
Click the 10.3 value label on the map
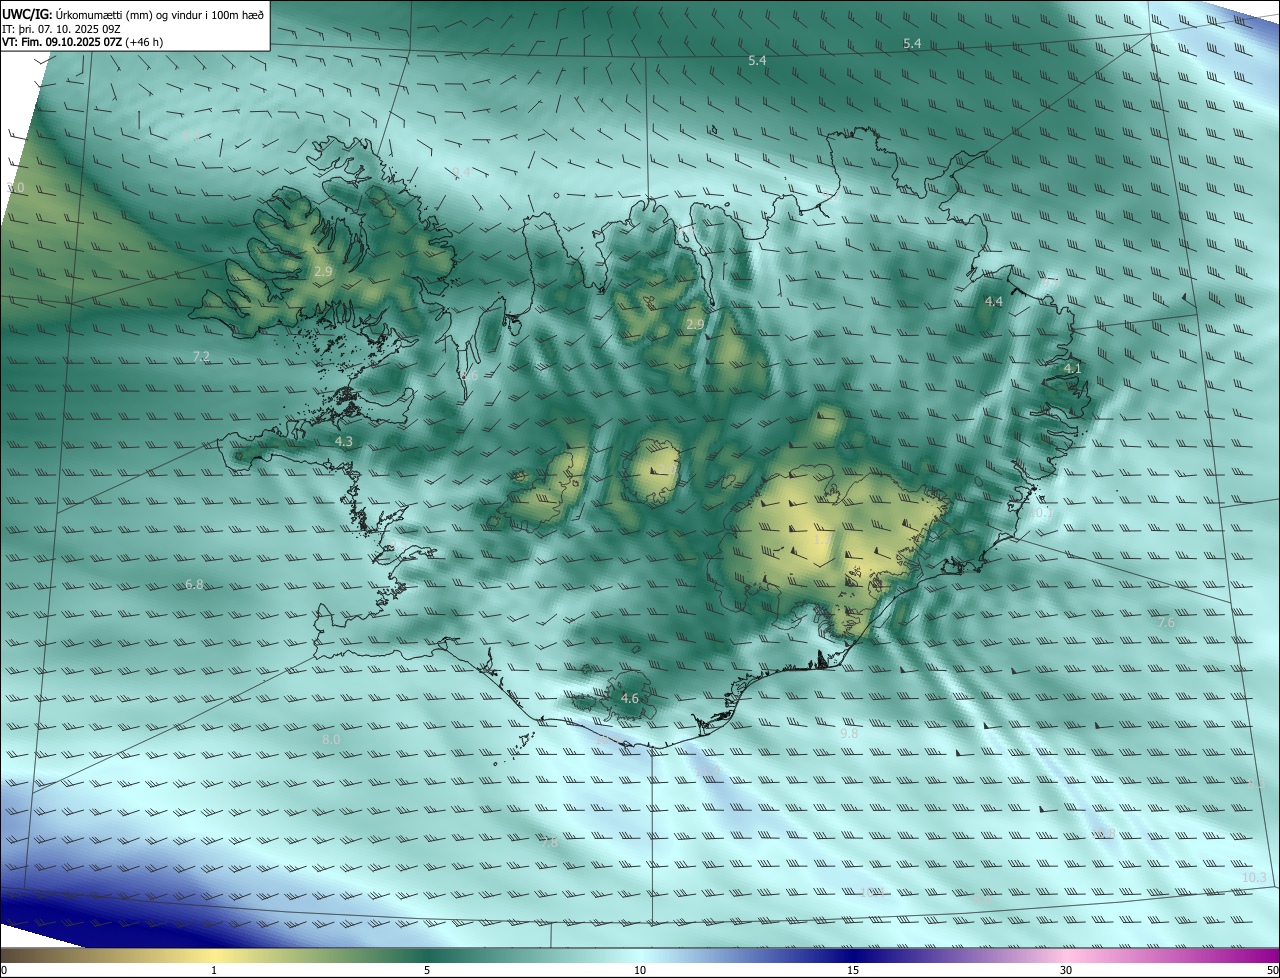point(1254,877)
